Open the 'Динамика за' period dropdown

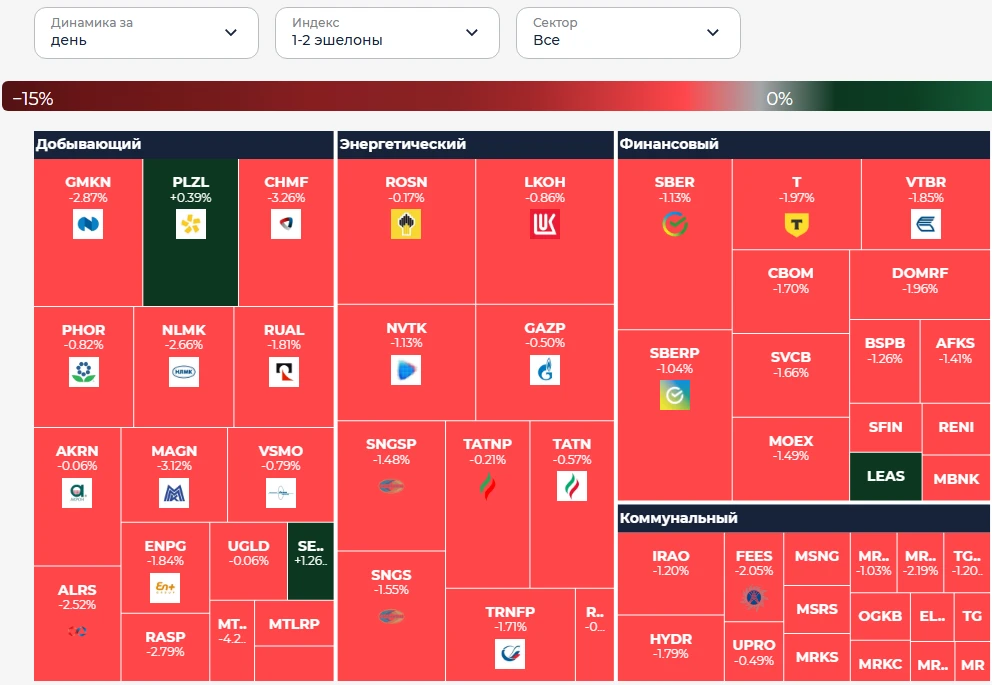point(146,33)
